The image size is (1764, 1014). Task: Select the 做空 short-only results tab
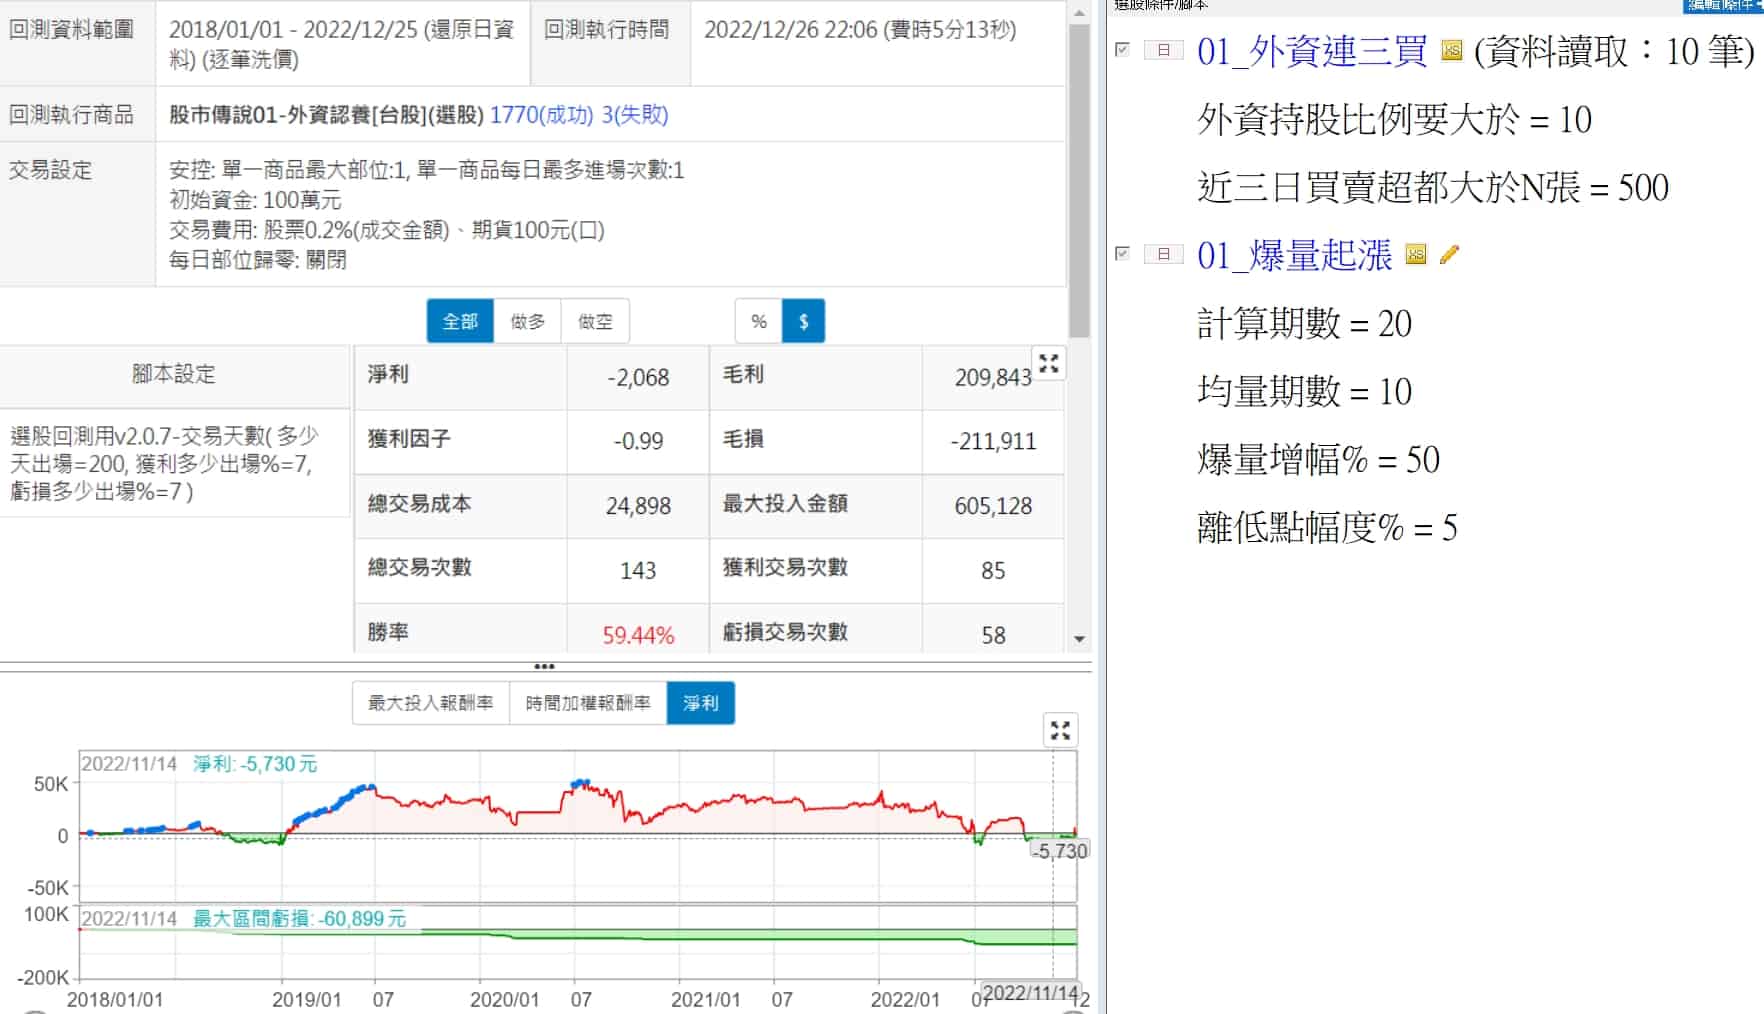[595, 321]
